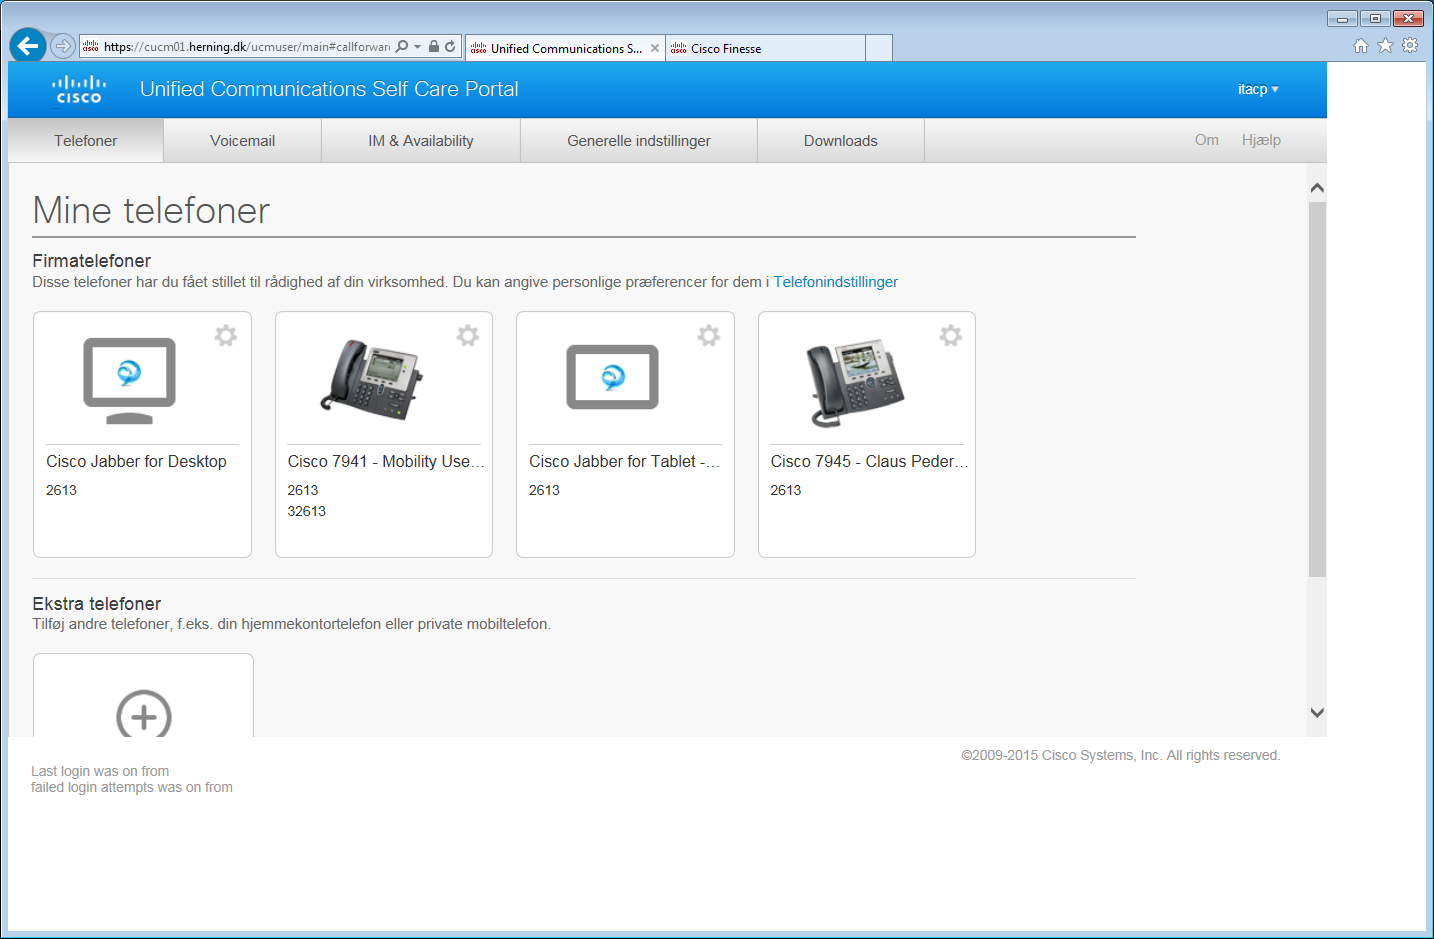
Task: Click the Cisco 7945 - Claus Peder… name
Action: (869, 461)
